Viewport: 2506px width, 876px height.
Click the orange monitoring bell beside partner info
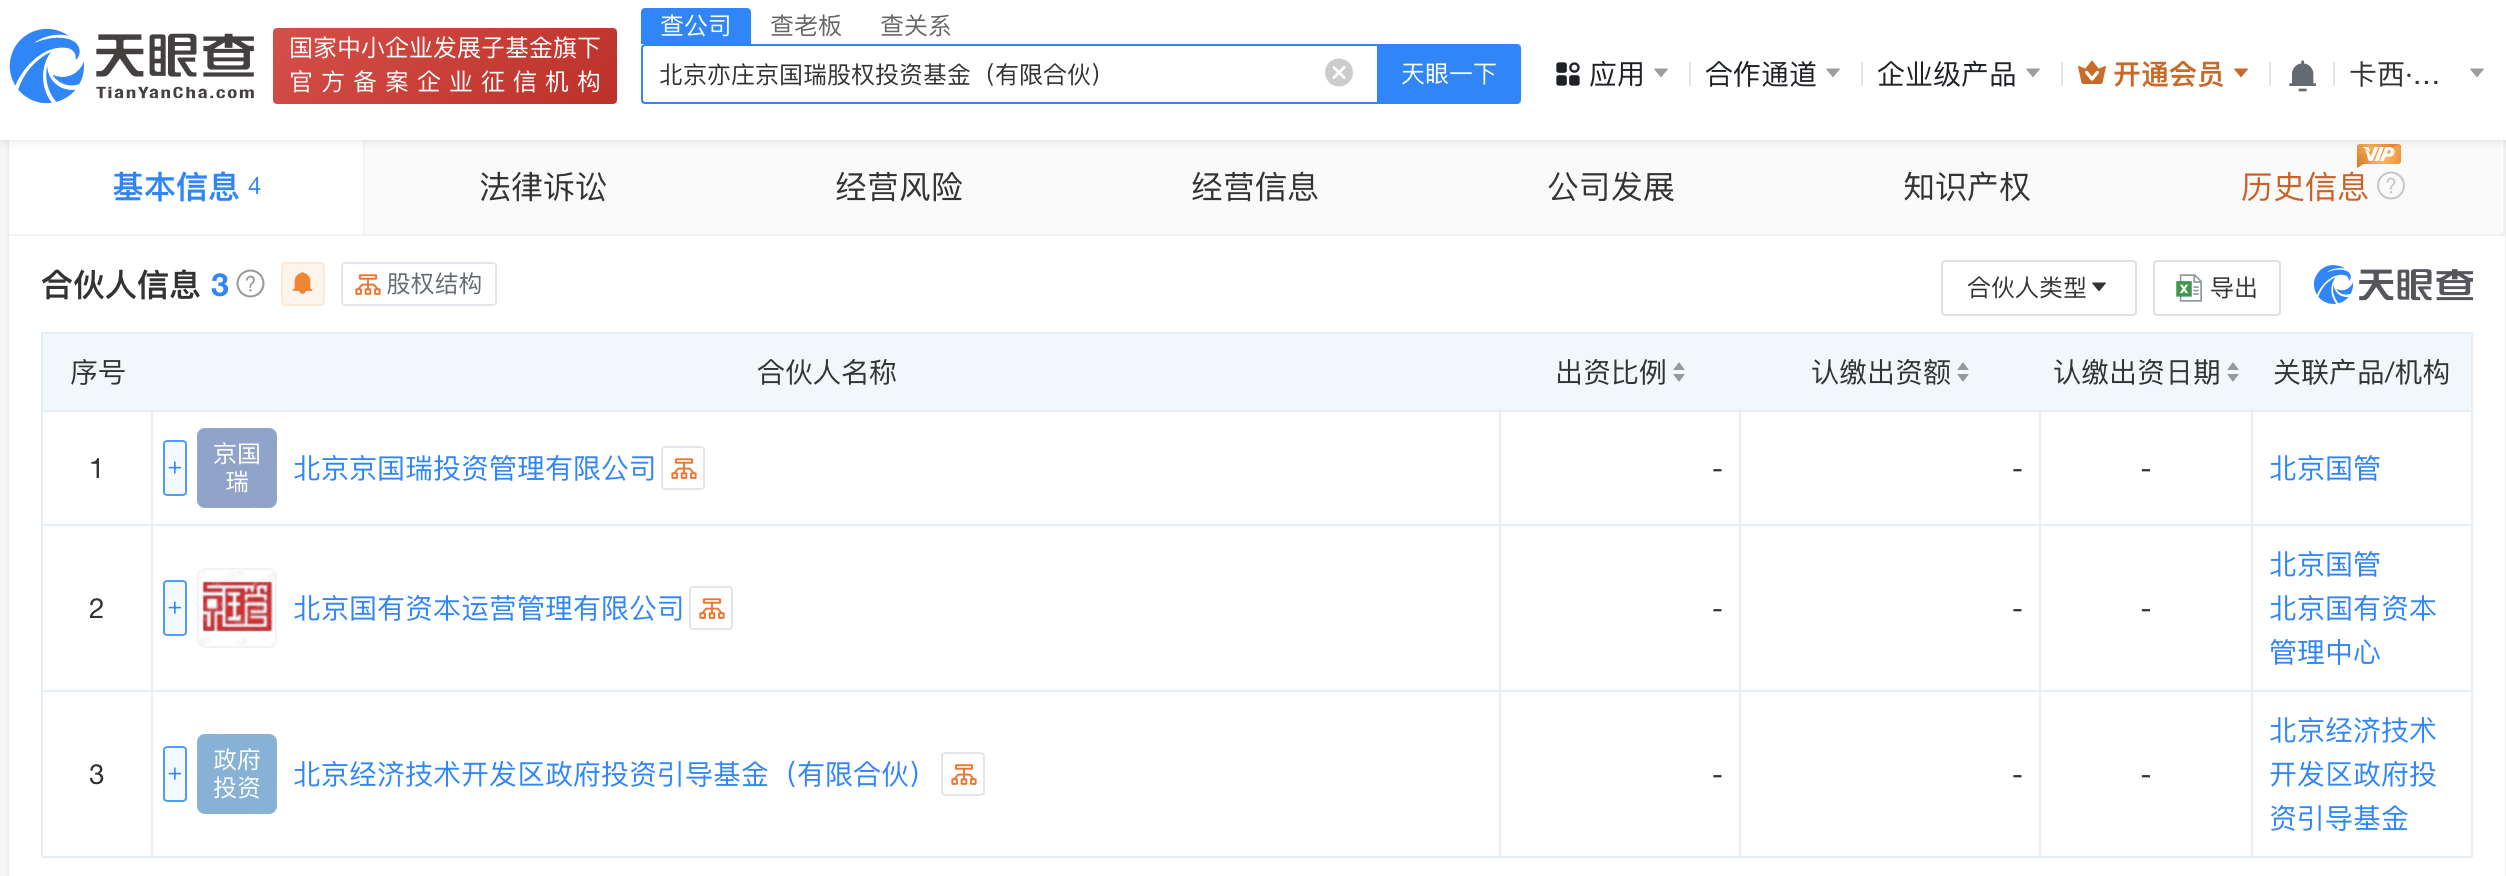[302, 285]
